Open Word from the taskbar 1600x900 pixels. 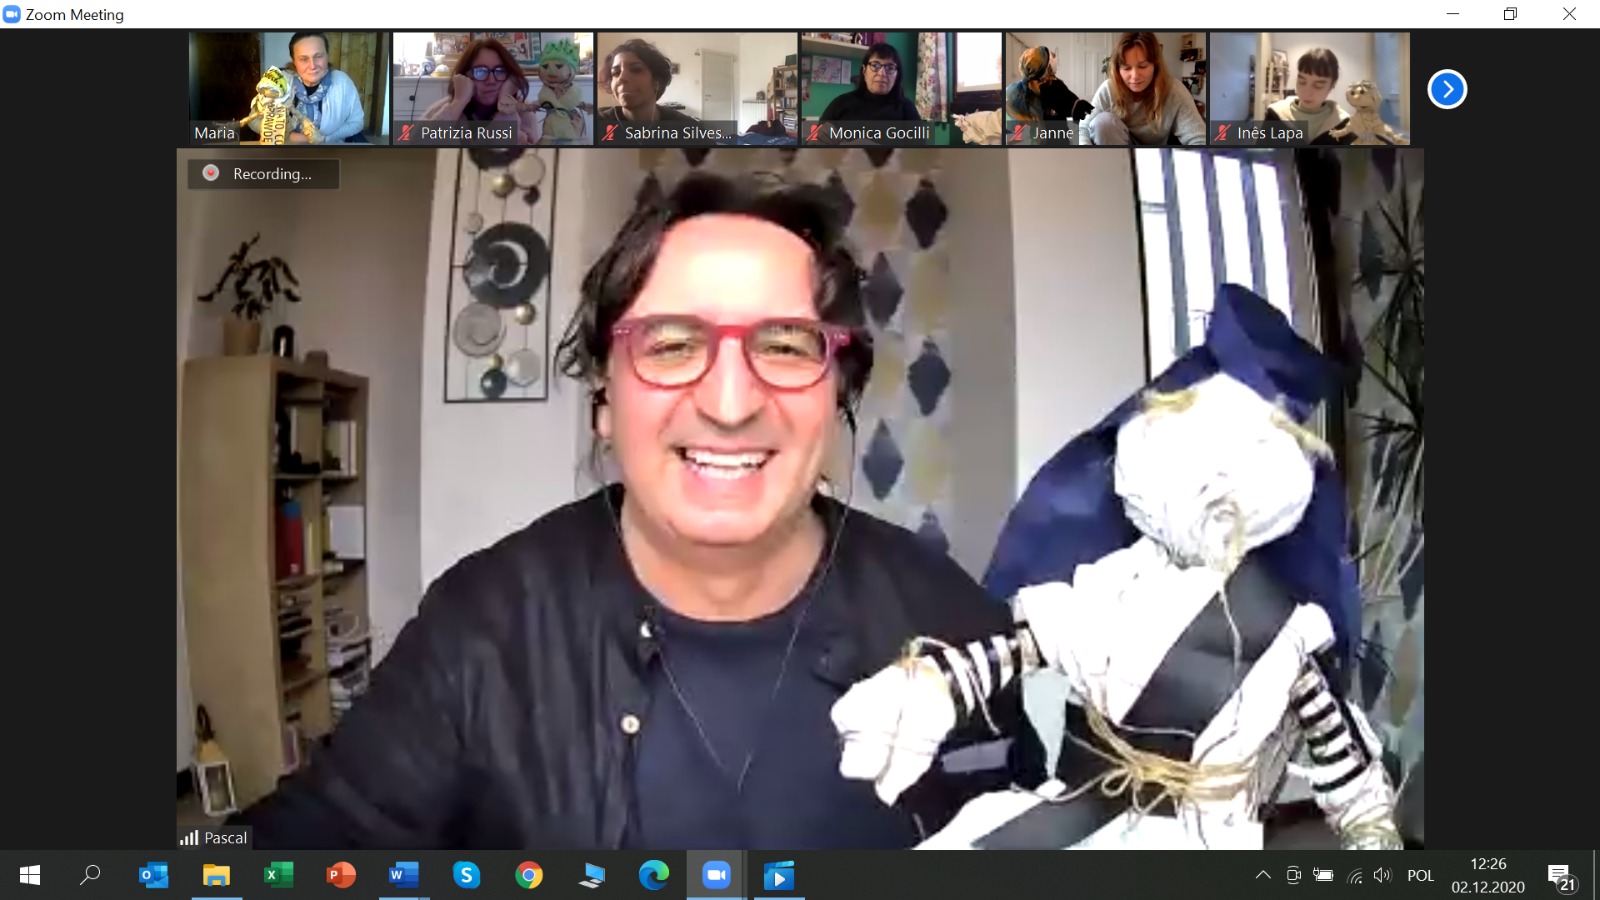[403, 876]
